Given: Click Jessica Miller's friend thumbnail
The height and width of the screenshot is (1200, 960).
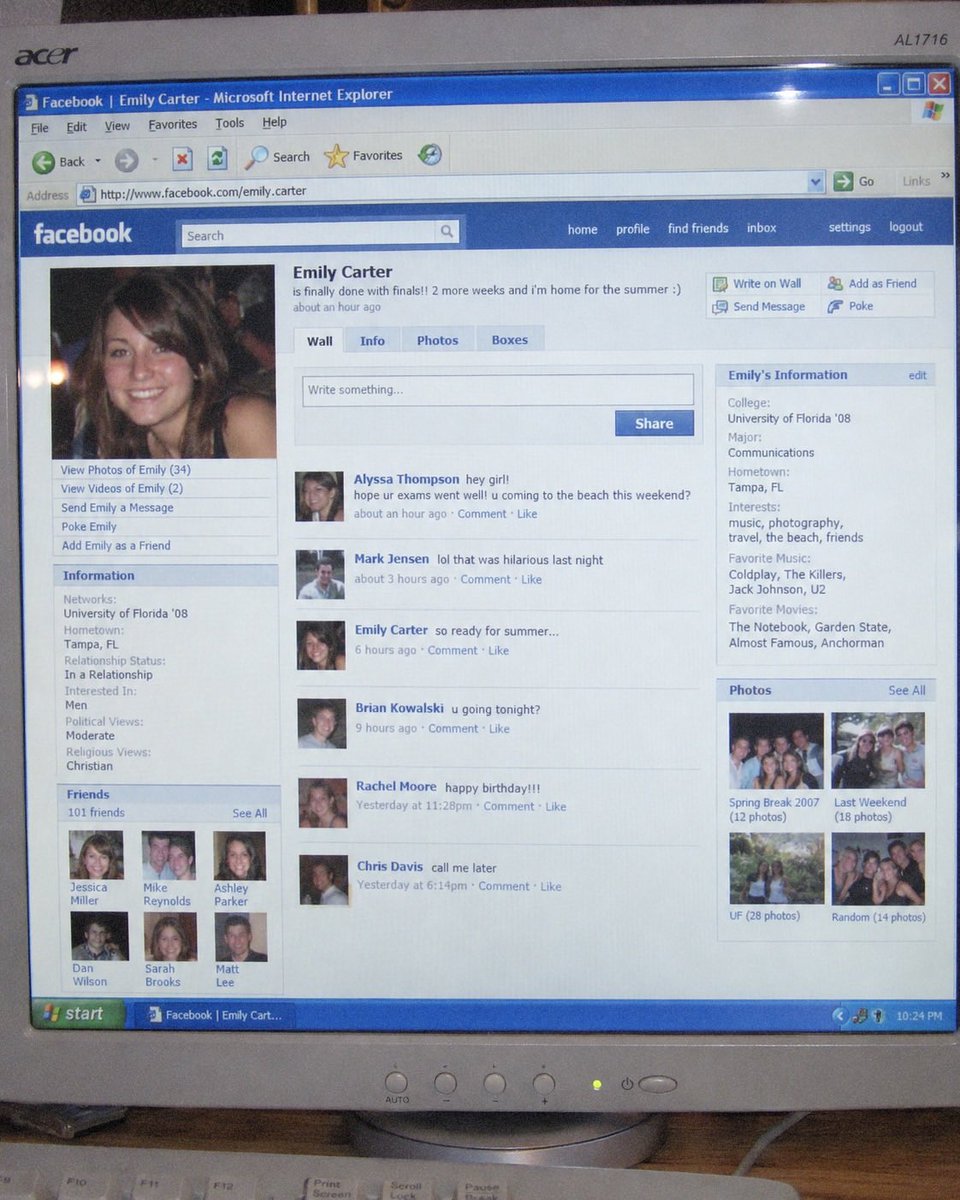Looking at the screenshot, I should 96,855.
